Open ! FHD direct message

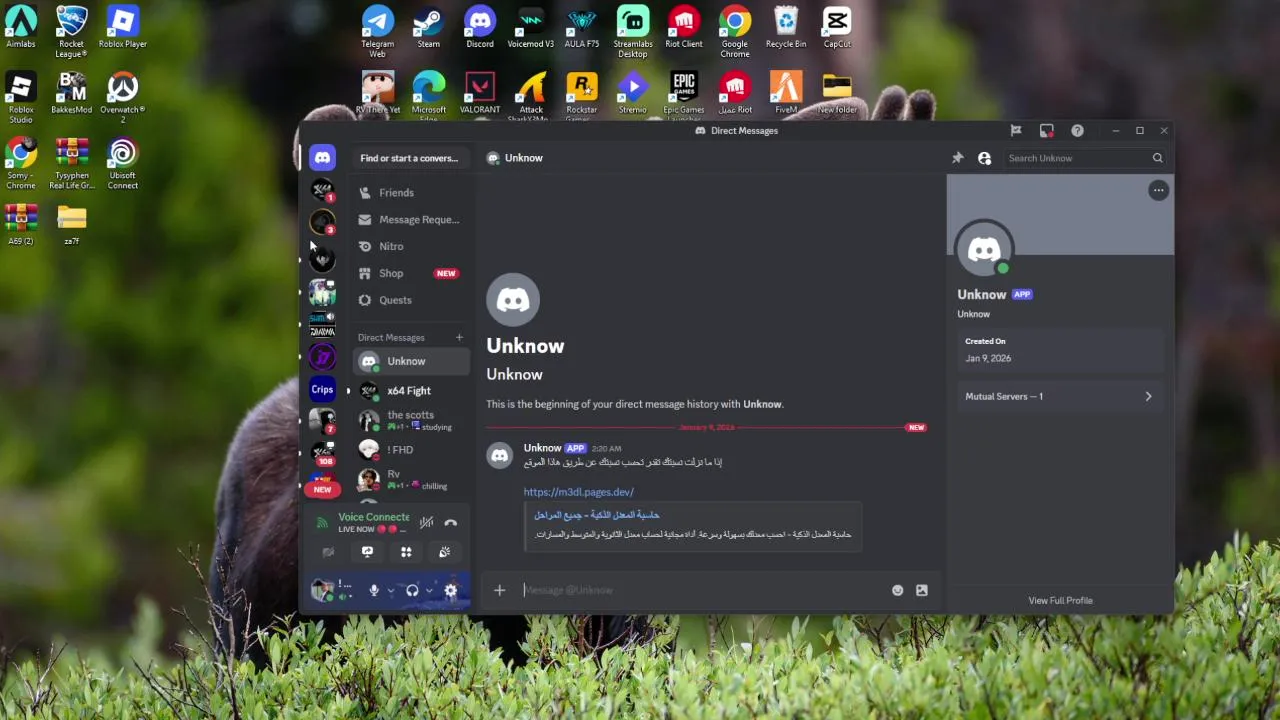411,450
